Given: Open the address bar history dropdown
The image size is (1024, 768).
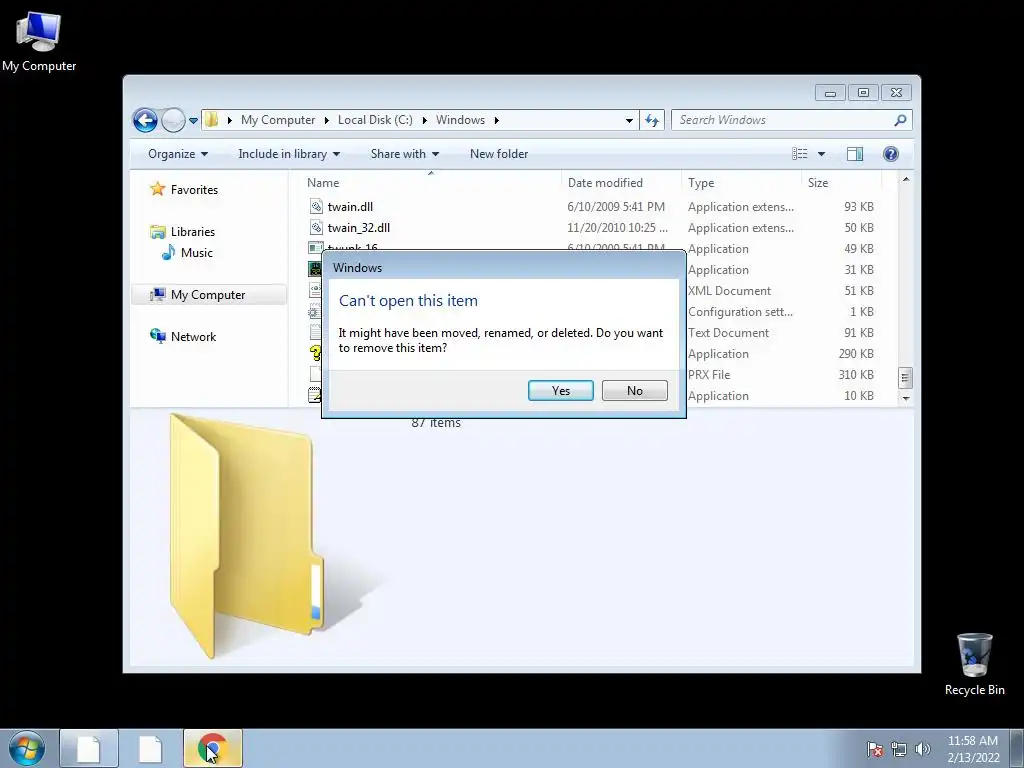Looking at the screenshot, I should coord(629,120).
